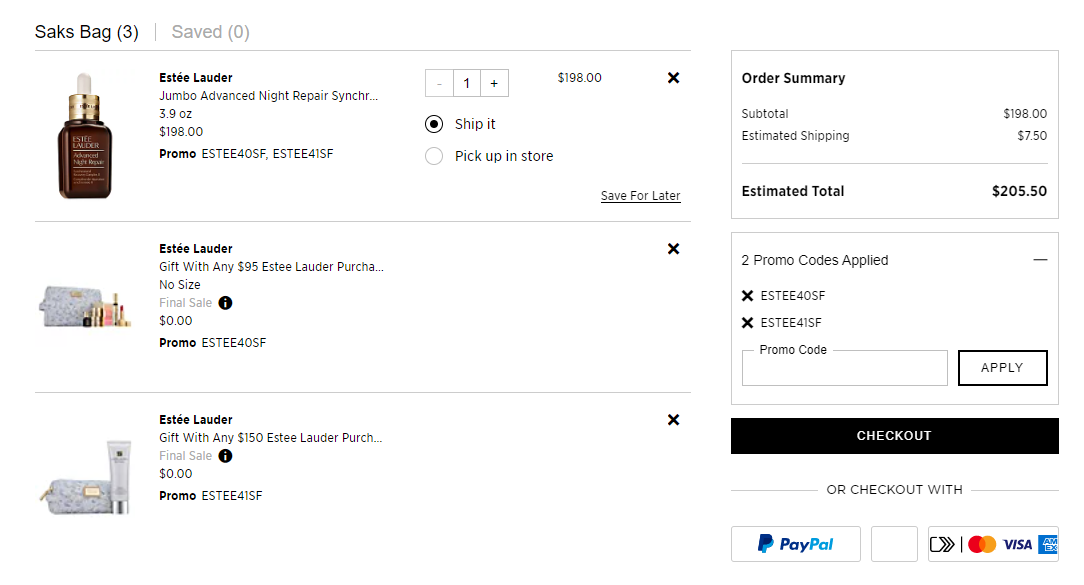The height and width of the screenshot is (585, 1084).
Task: Click the 2 Promo Codes Applied heading
Action: [814, 260]
